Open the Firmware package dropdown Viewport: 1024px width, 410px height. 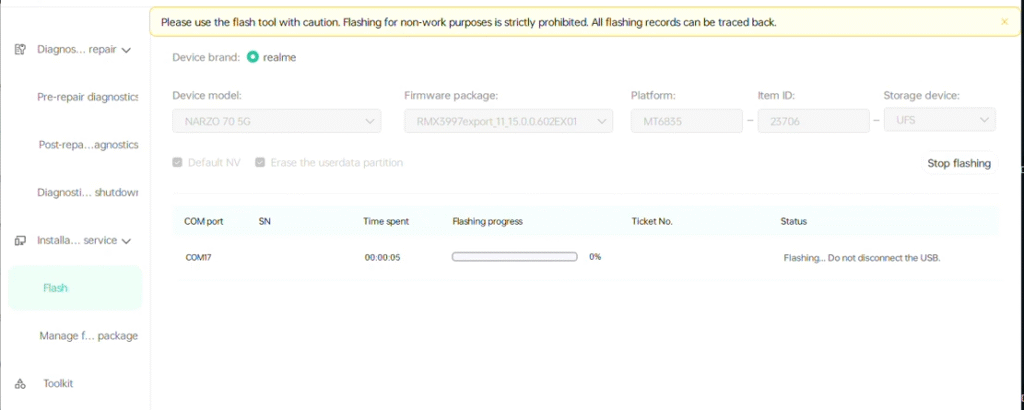tap(508, 121)
